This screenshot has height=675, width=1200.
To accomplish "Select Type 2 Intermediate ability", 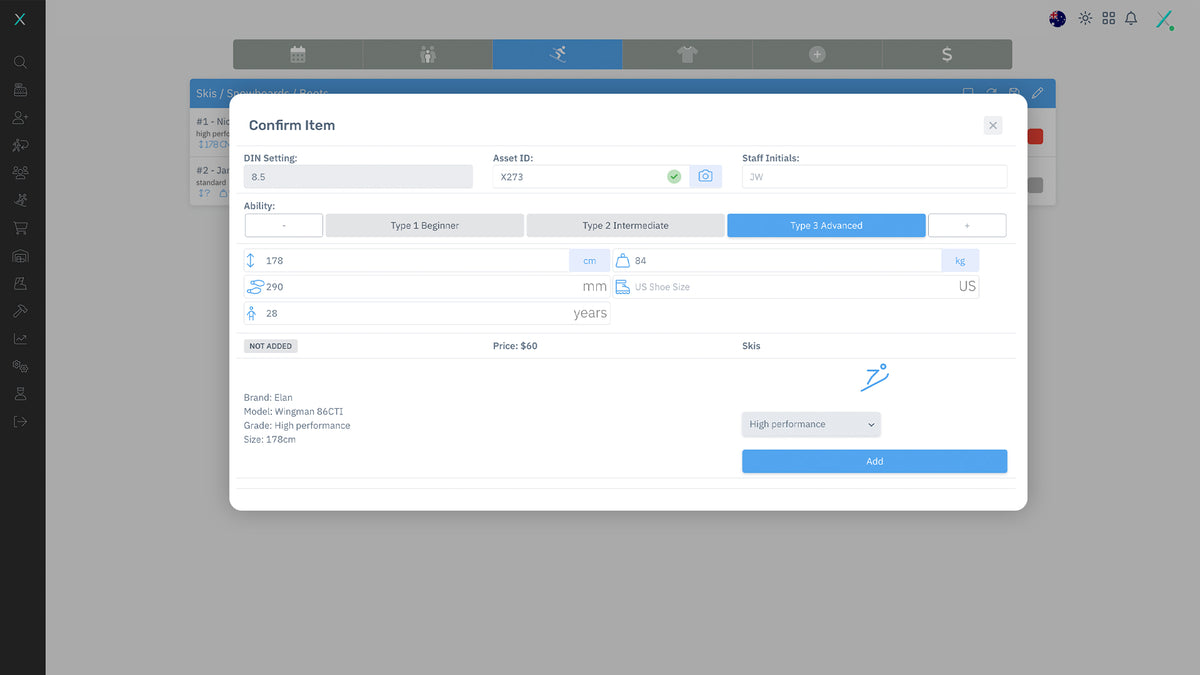I will pos(625,226).
